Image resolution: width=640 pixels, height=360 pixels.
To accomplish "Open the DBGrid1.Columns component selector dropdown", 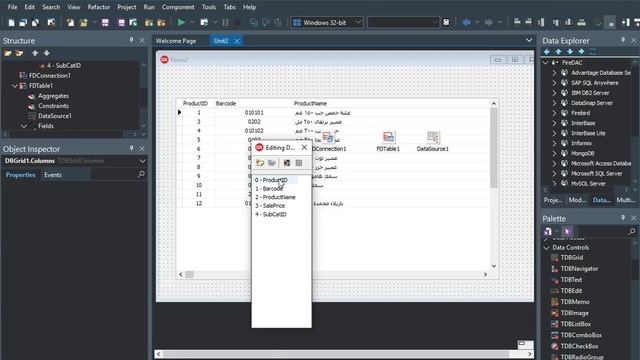I will [x=142, y=161].
